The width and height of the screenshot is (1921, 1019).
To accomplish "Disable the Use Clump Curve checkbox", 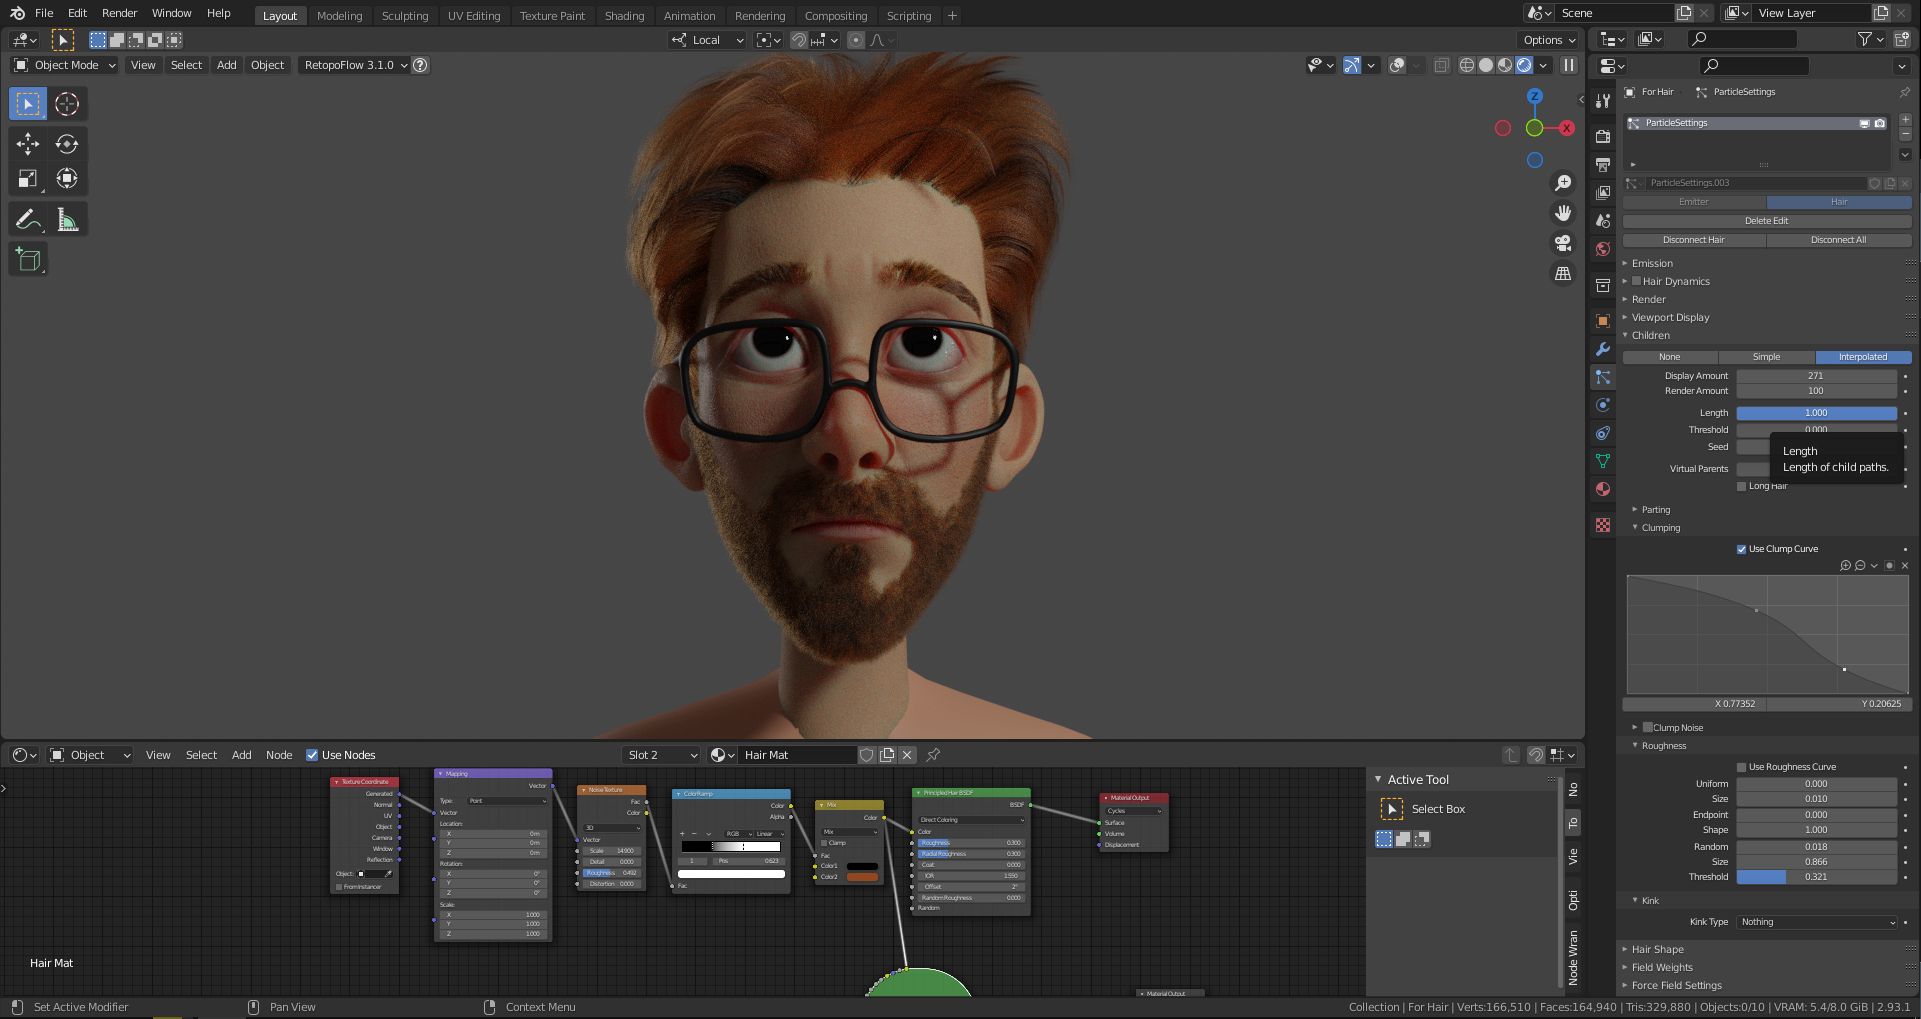I will (x=1741, y=549).
